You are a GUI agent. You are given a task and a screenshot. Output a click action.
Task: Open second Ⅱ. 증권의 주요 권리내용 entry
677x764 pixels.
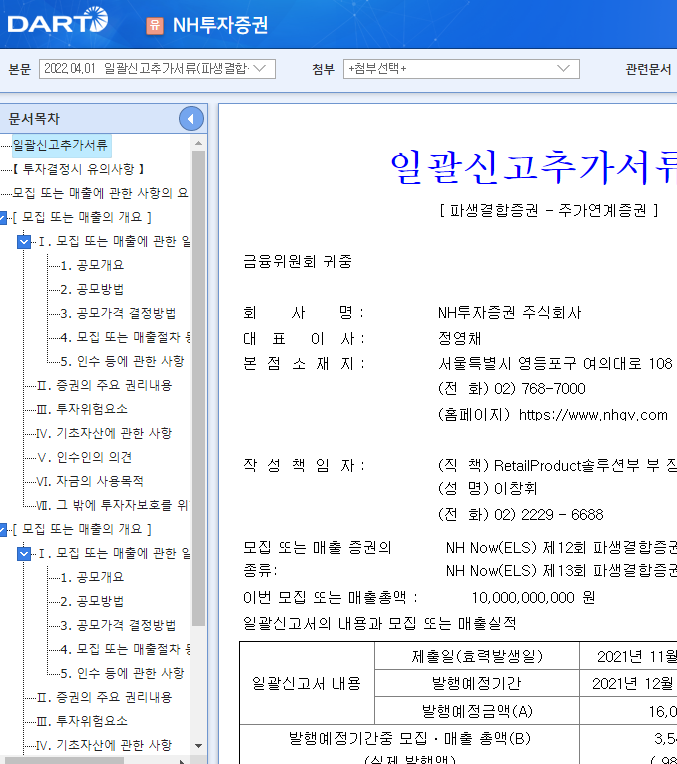[x=105, y=697]
